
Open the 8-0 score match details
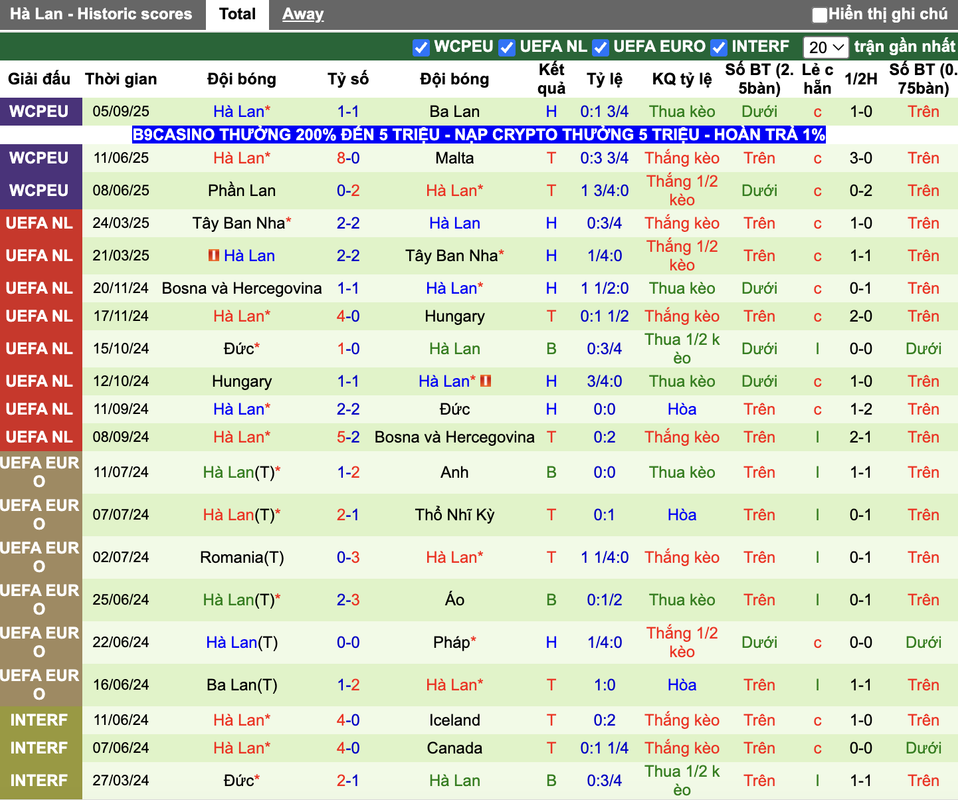click(348, 158)
